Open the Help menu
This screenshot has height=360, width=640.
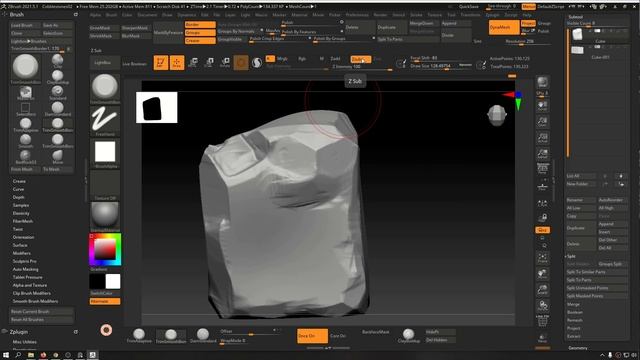point(527,15)
